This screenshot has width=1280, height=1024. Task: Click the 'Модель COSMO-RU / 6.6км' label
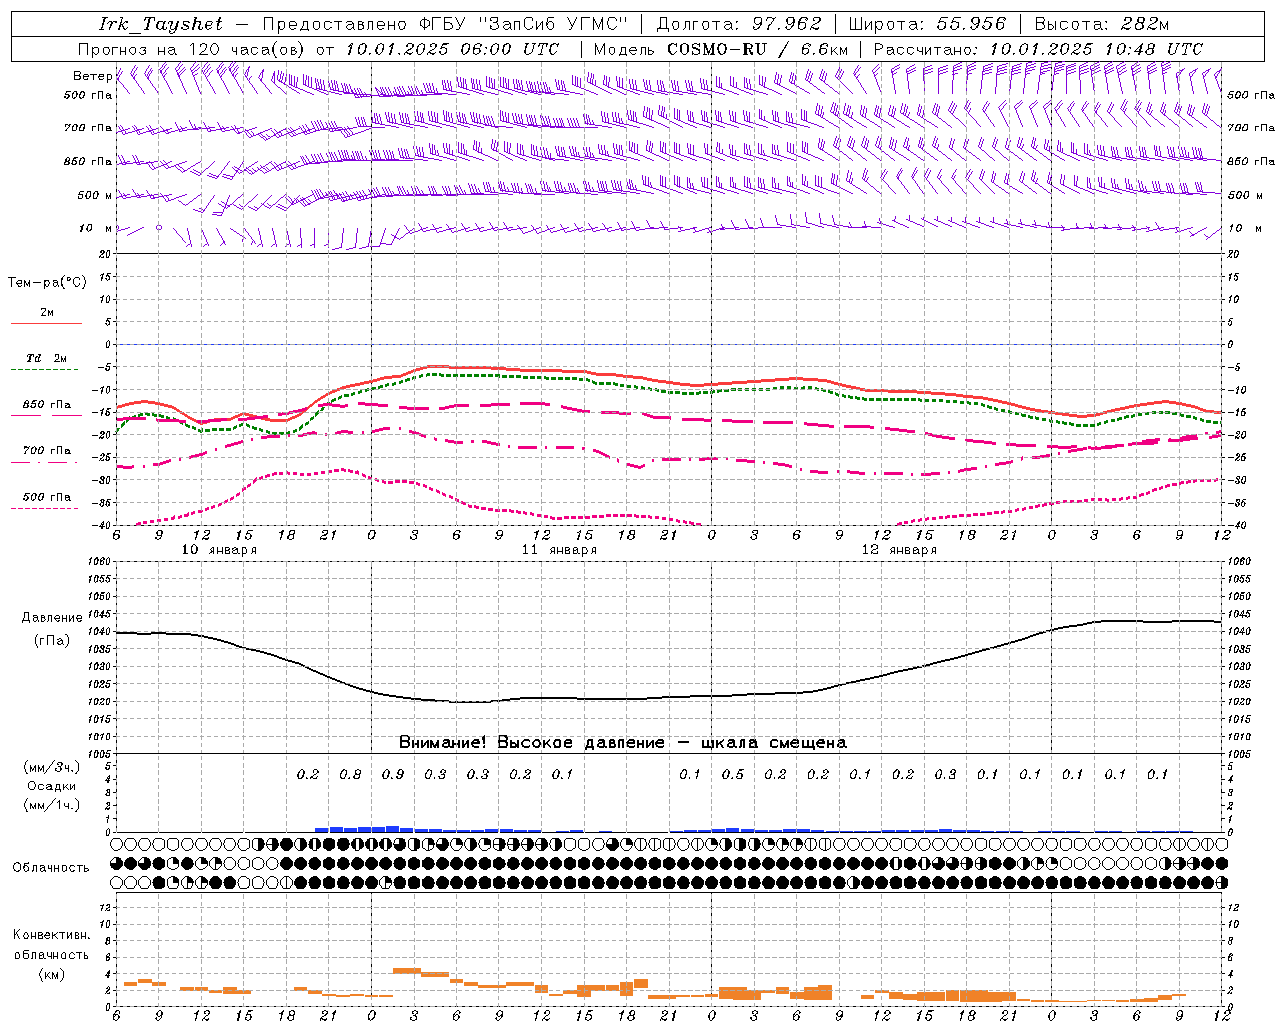721,49
